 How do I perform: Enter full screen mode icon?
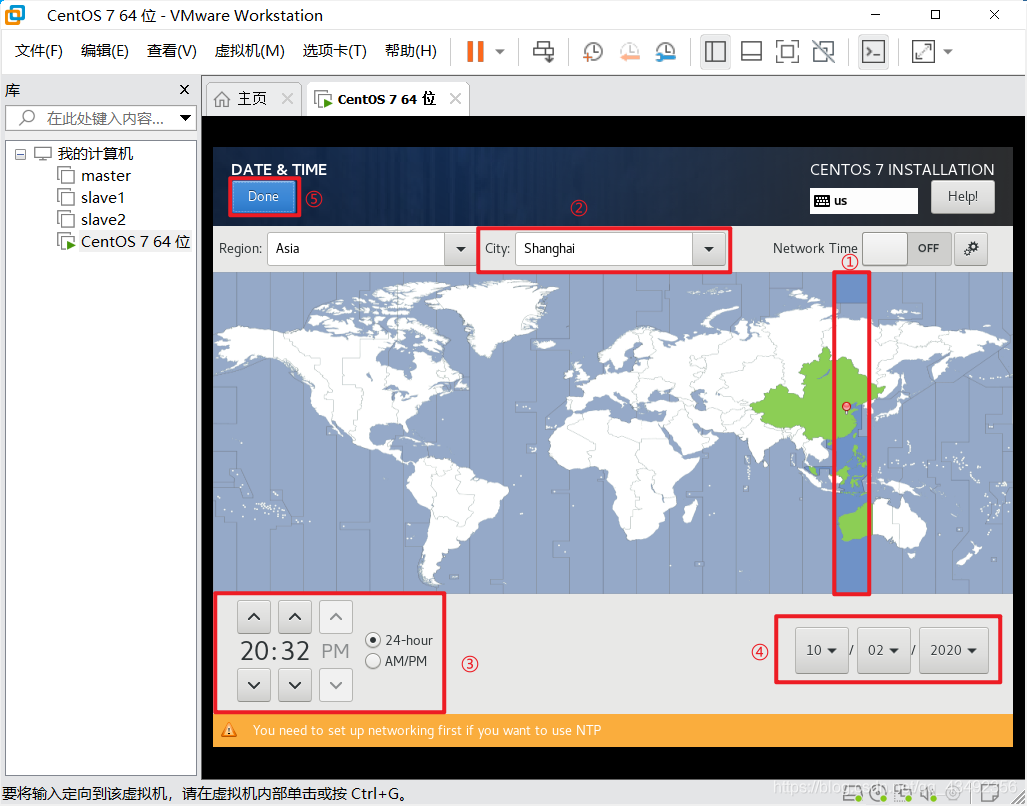tap(787, 51)
